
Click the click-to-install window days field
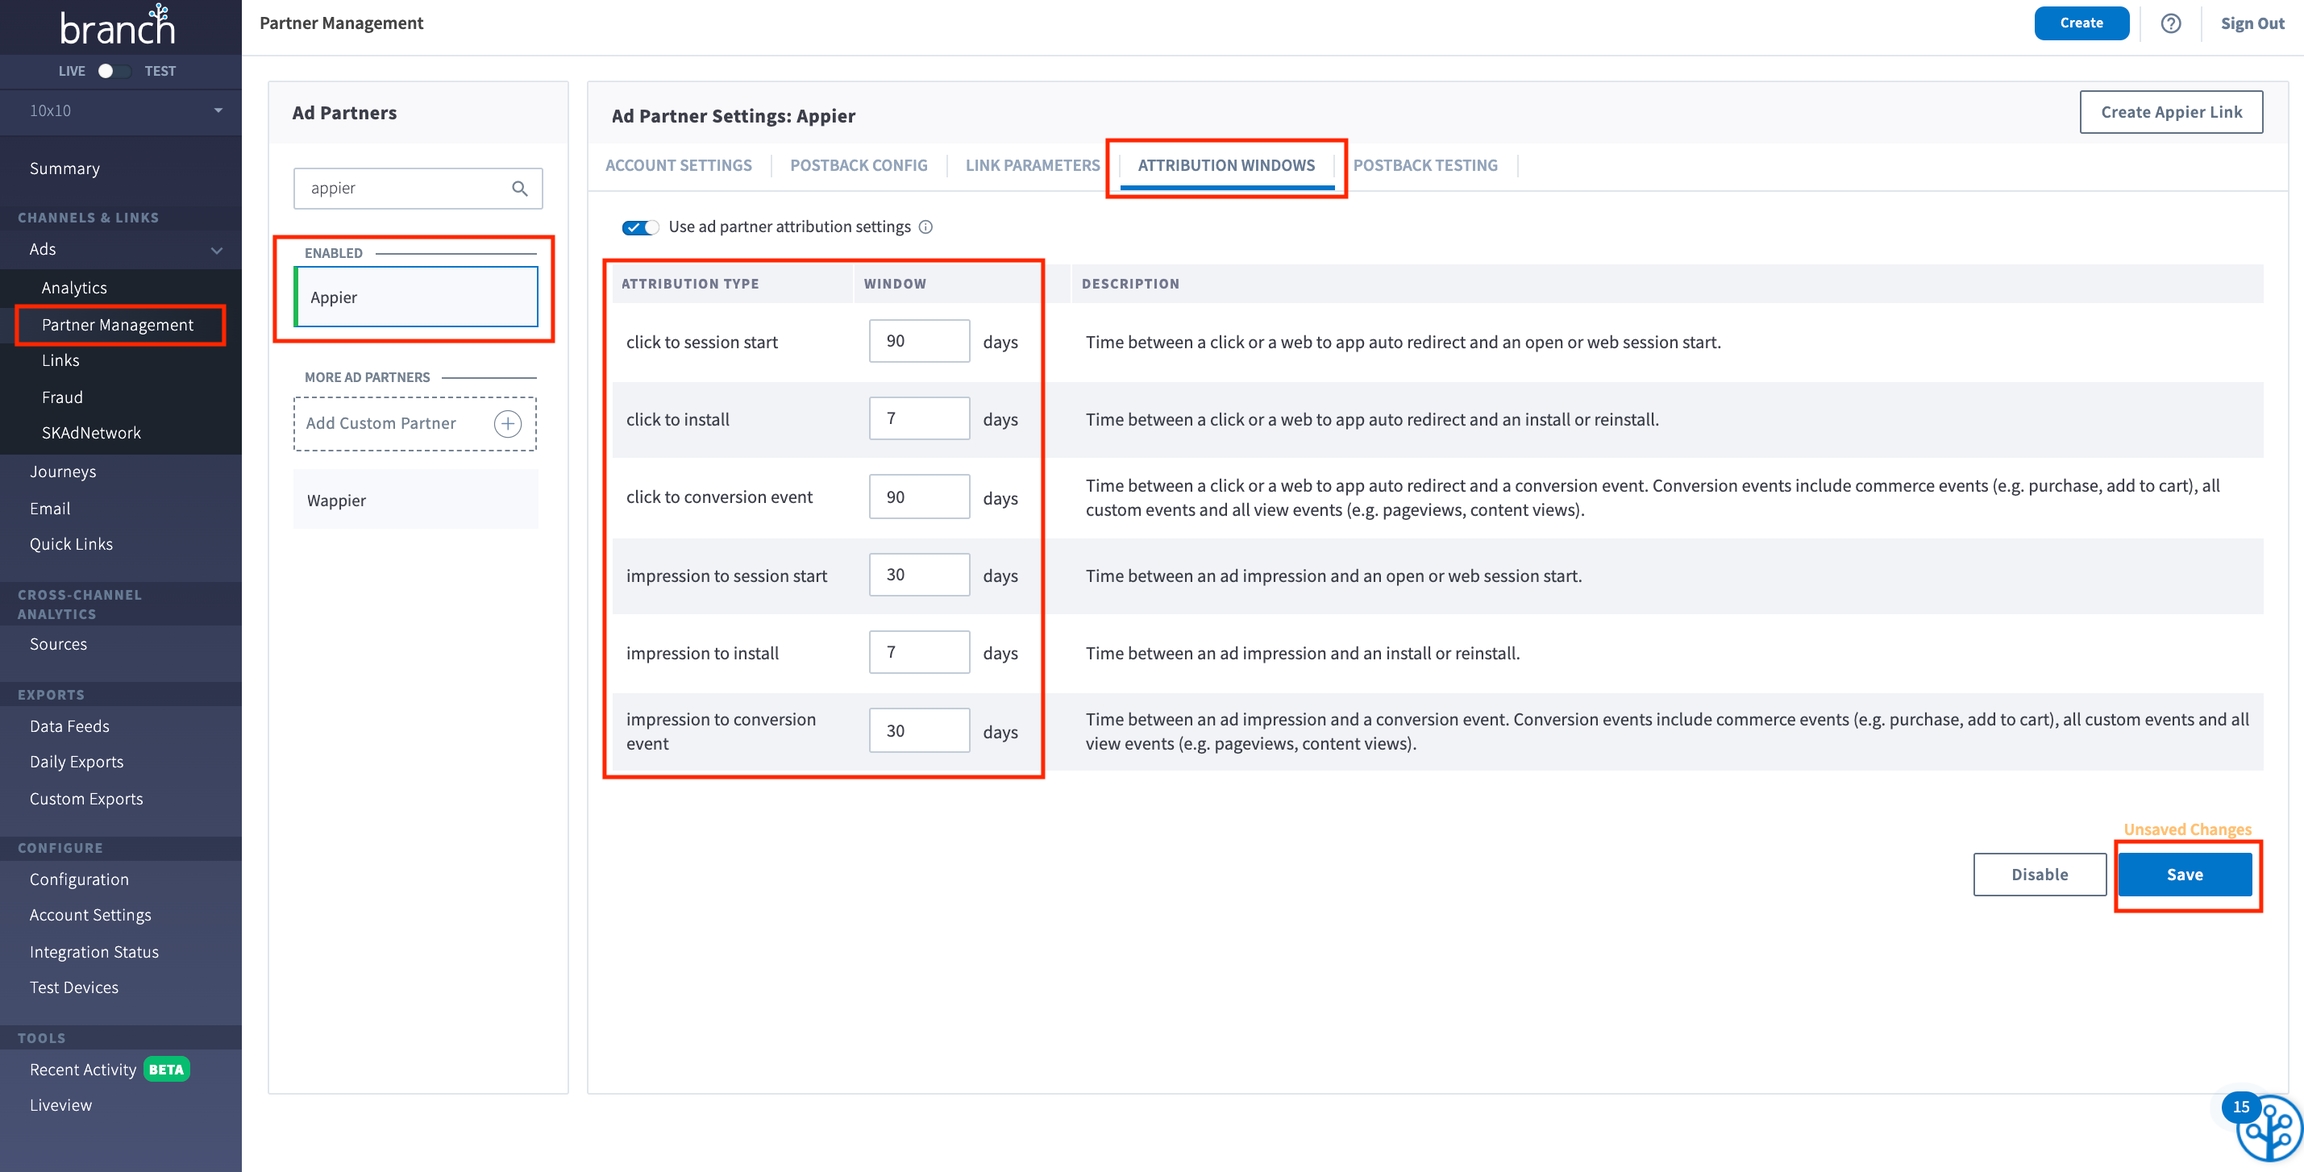pyautogui.click(x=918, y=419)
